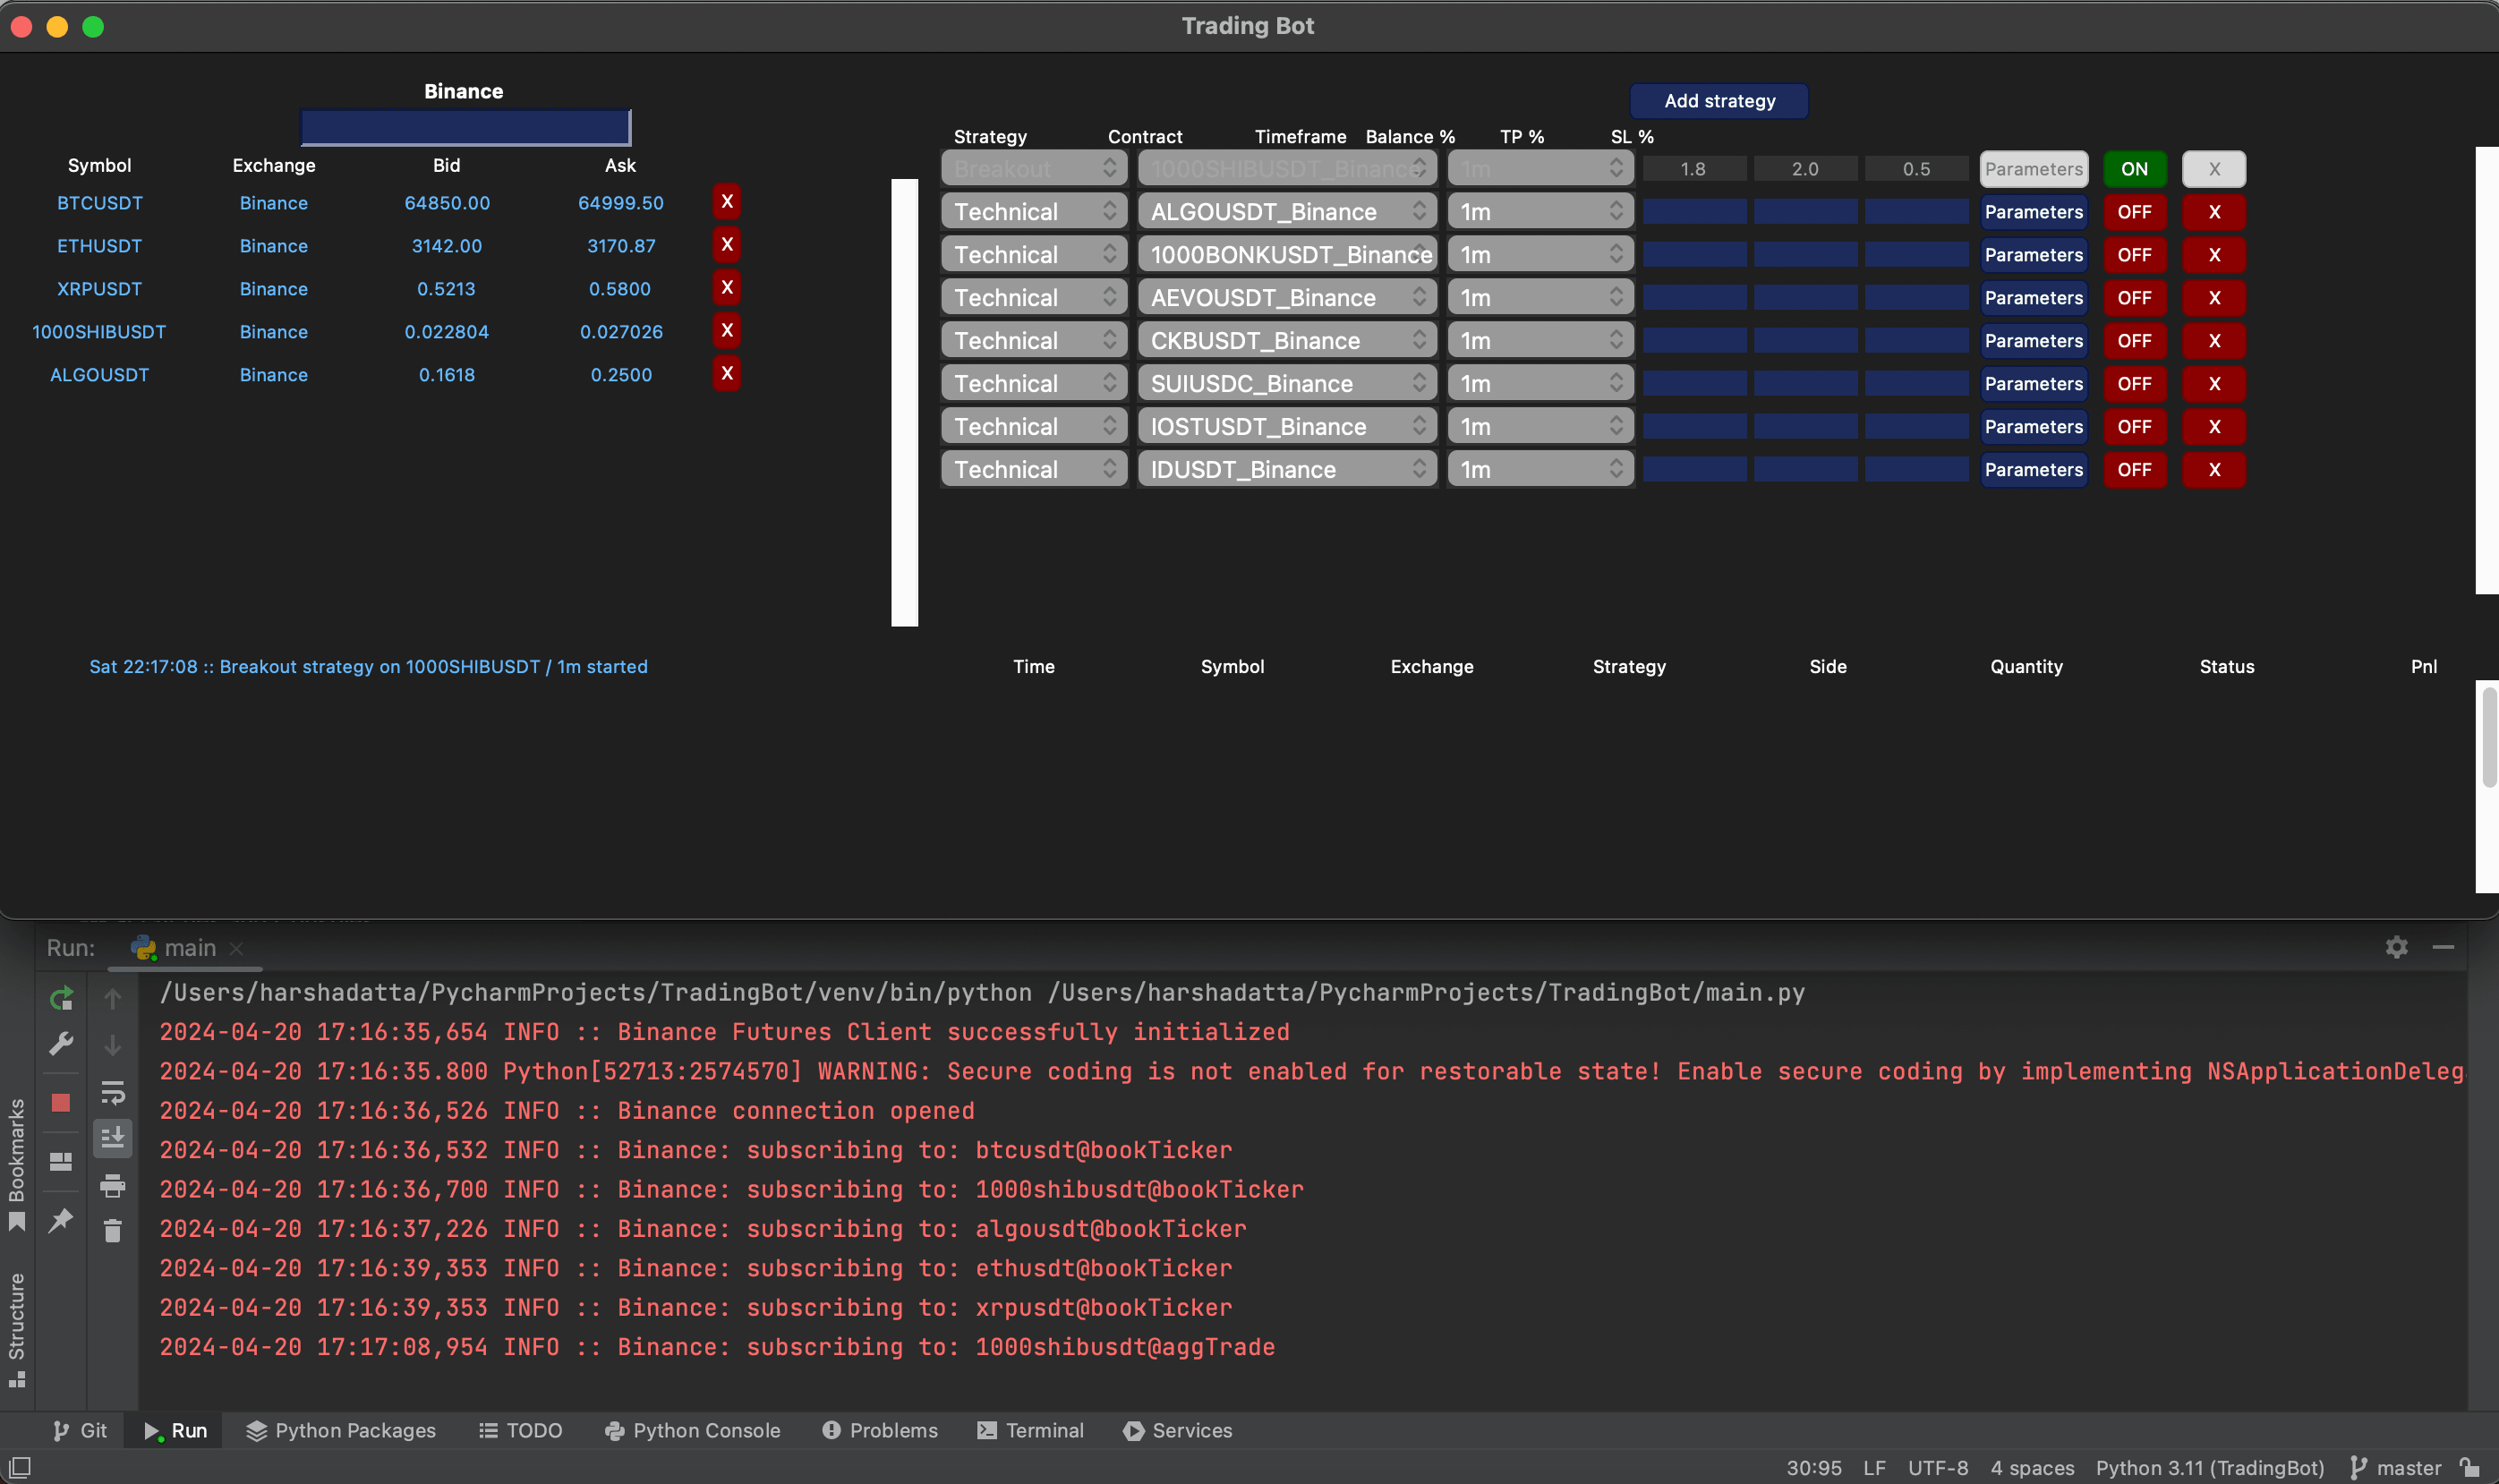Open run configuration settings with wrench icon
The image size is (2499, 1484).
(x=61, y=1043)
